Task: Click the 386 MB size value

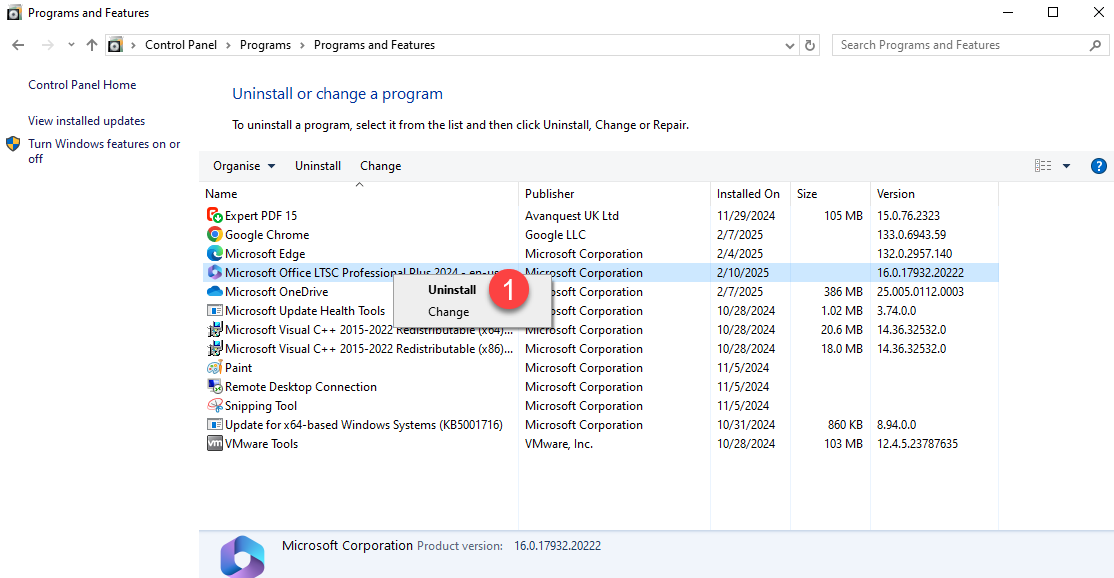Action: tap(843, 292)
